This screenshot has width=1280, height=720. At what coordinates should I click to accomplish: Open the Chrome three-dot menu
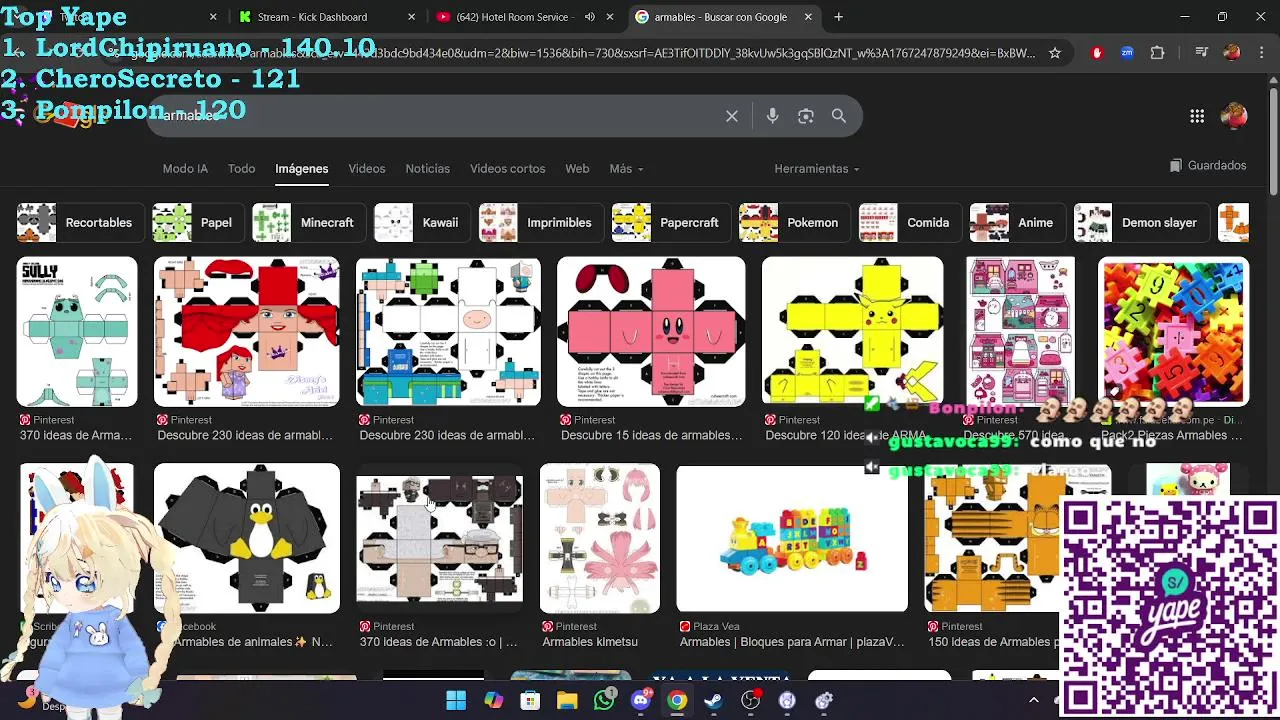click(1260, 53)
